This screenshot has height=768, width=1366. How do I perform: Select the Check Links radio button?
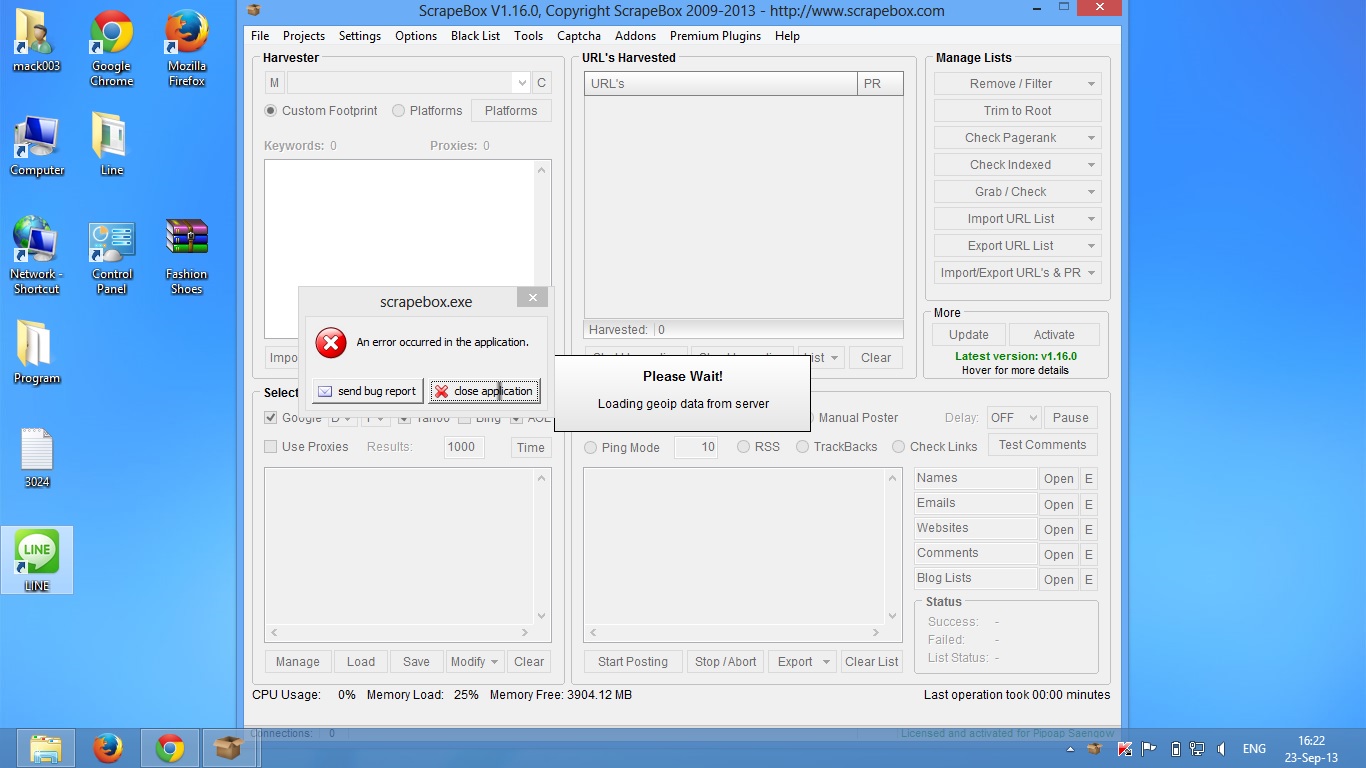point(899,447)
